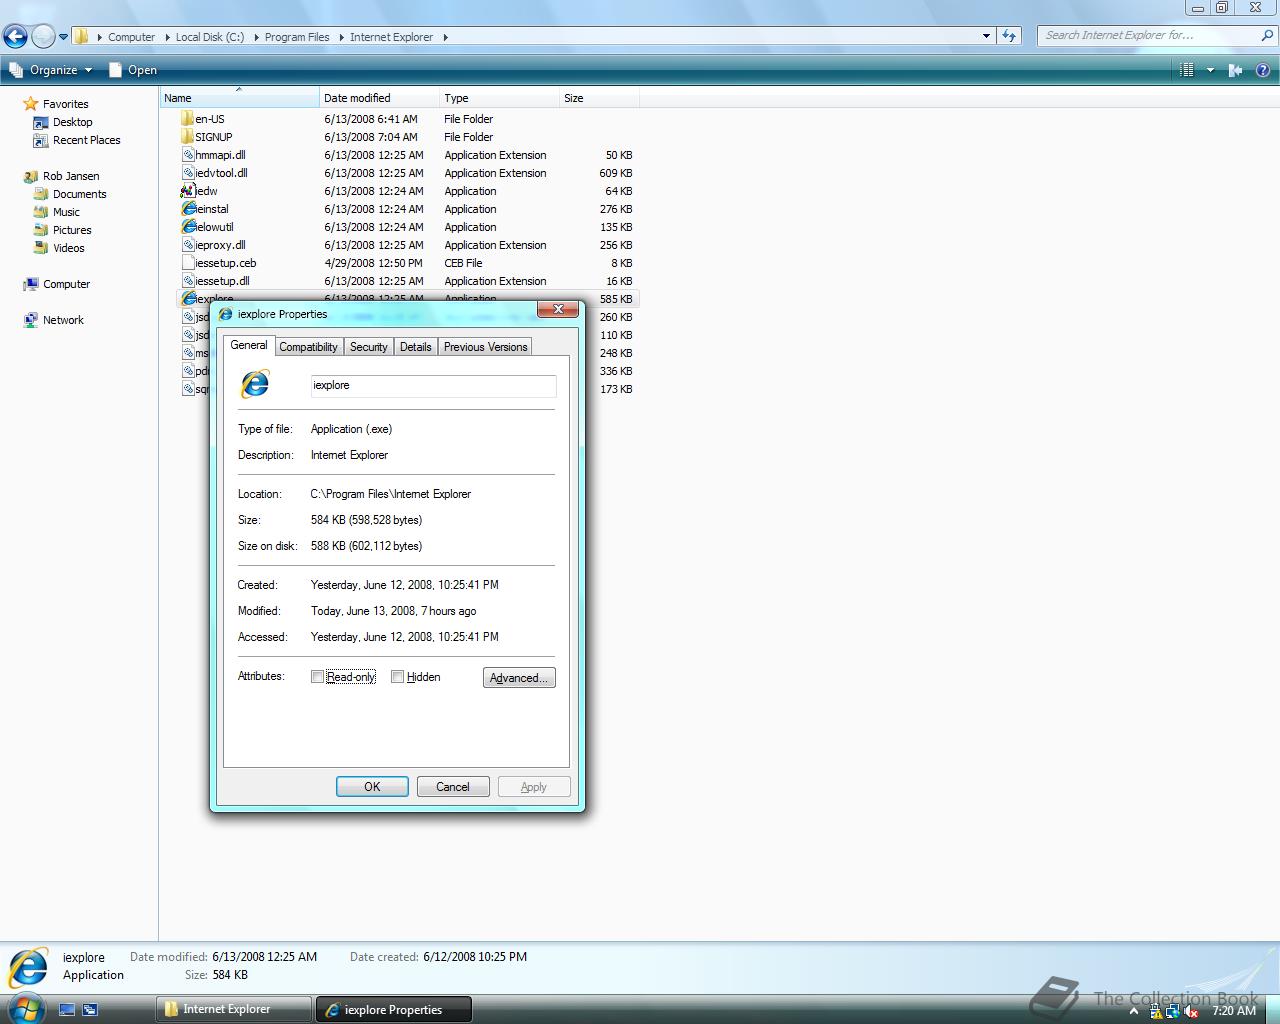The height and width of the screenshot is (1024, 1280).
Task: Switch to Security tab
Action: [368, 347]
